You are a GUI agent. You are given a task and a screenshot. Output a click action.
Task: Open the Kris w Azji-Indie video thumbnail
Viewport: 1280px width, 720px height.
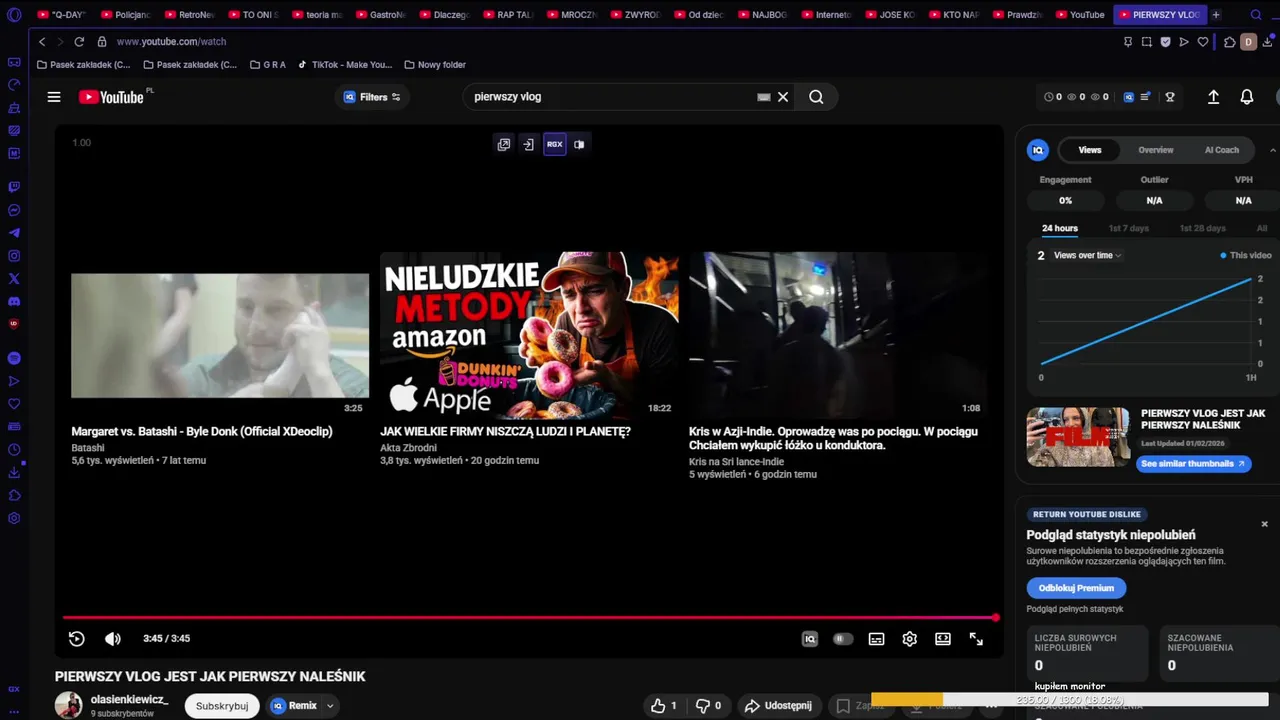[838, 334]
